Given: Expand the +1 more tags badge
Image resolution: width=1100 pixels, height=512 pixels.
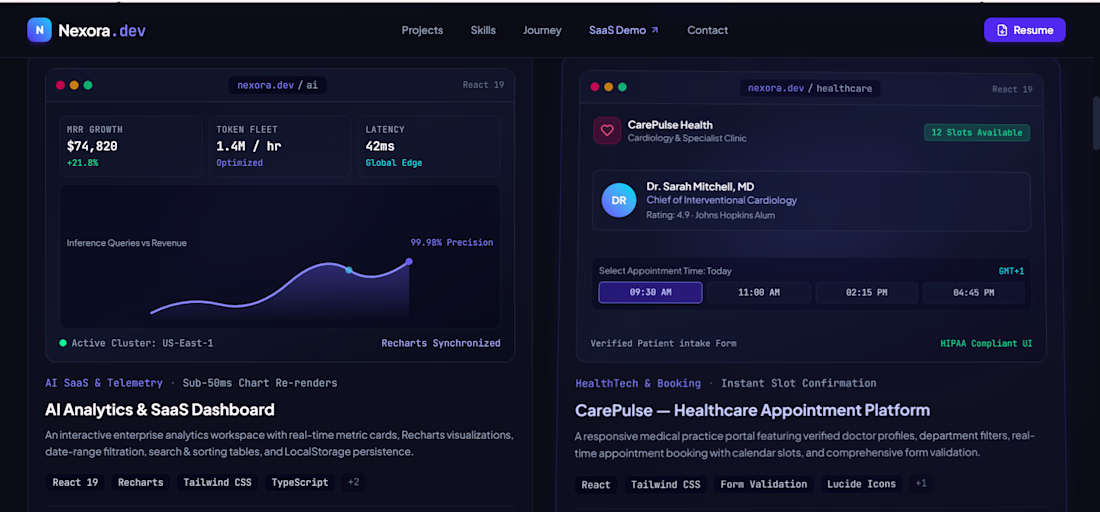Looking at the screenshot, I should tap(921, 484).
